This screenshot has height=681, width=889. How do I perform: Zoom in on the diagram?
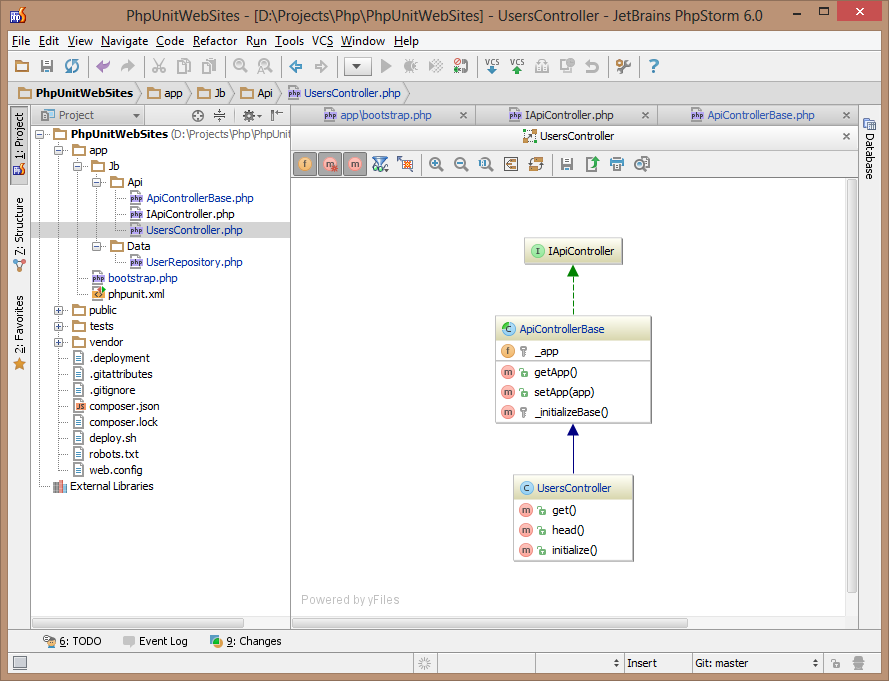click(436, 164)
